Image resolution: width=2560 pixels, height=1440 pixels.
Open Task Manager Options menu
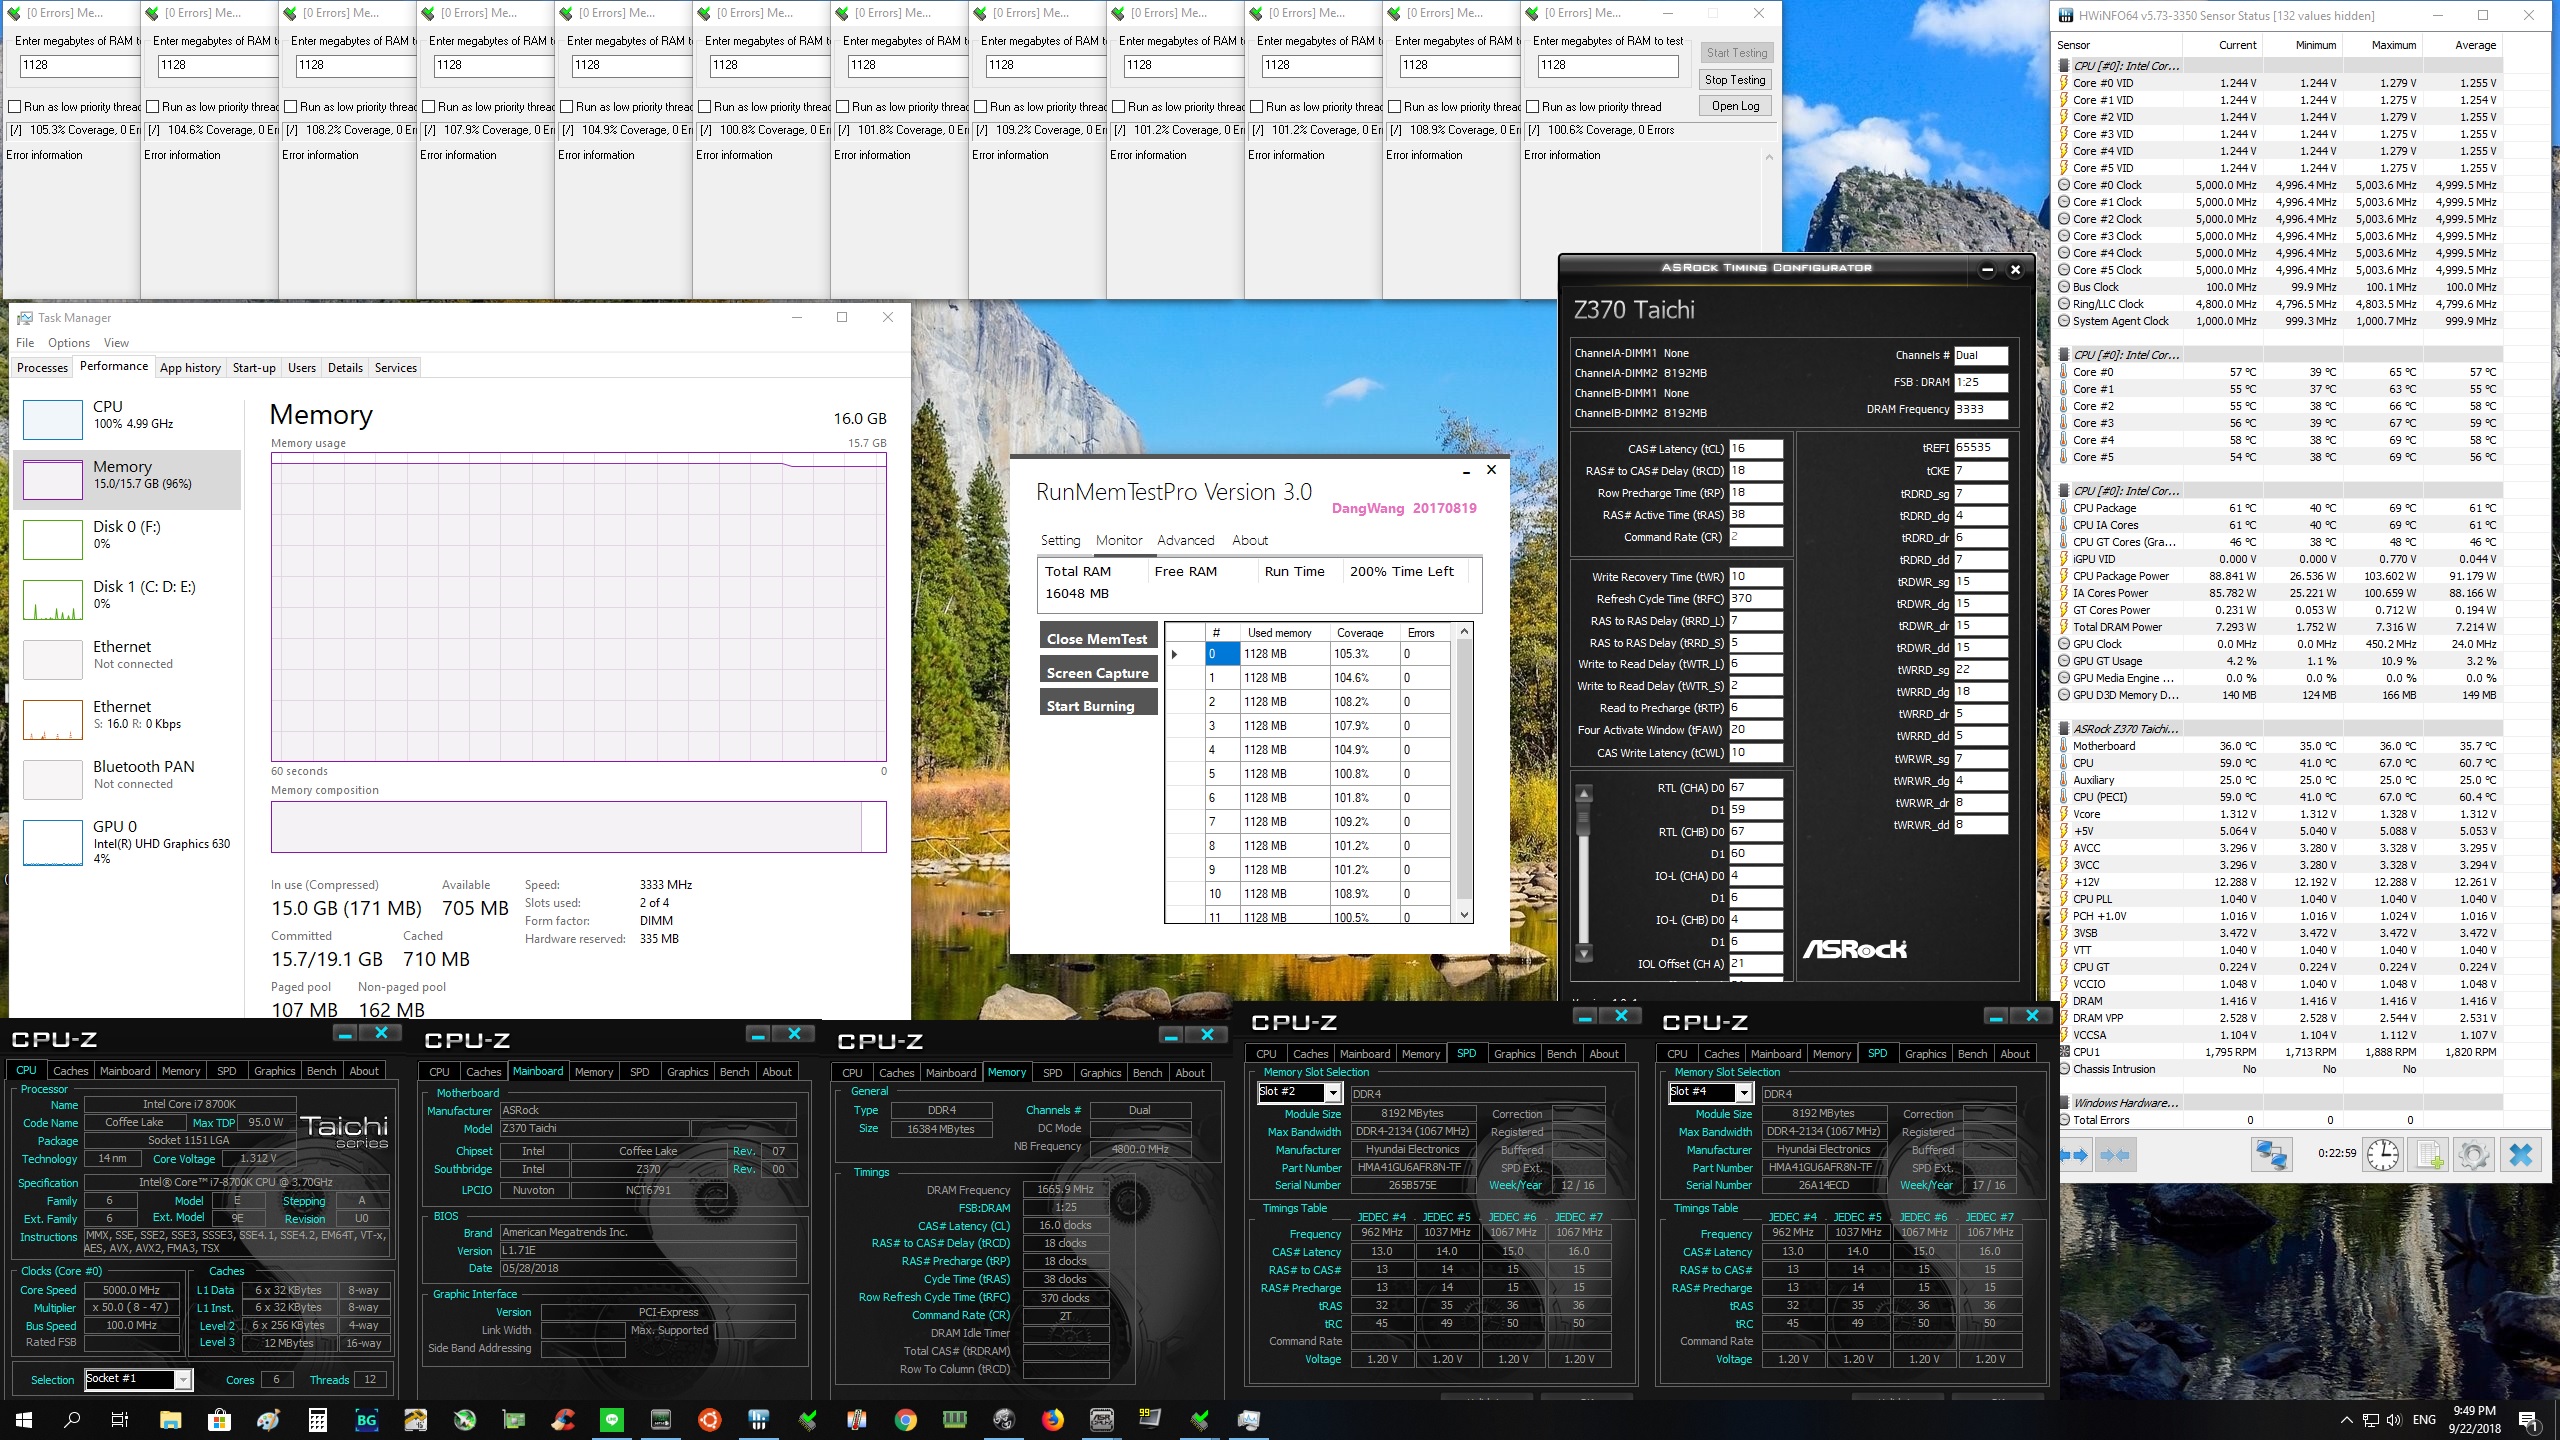[69, 342]
